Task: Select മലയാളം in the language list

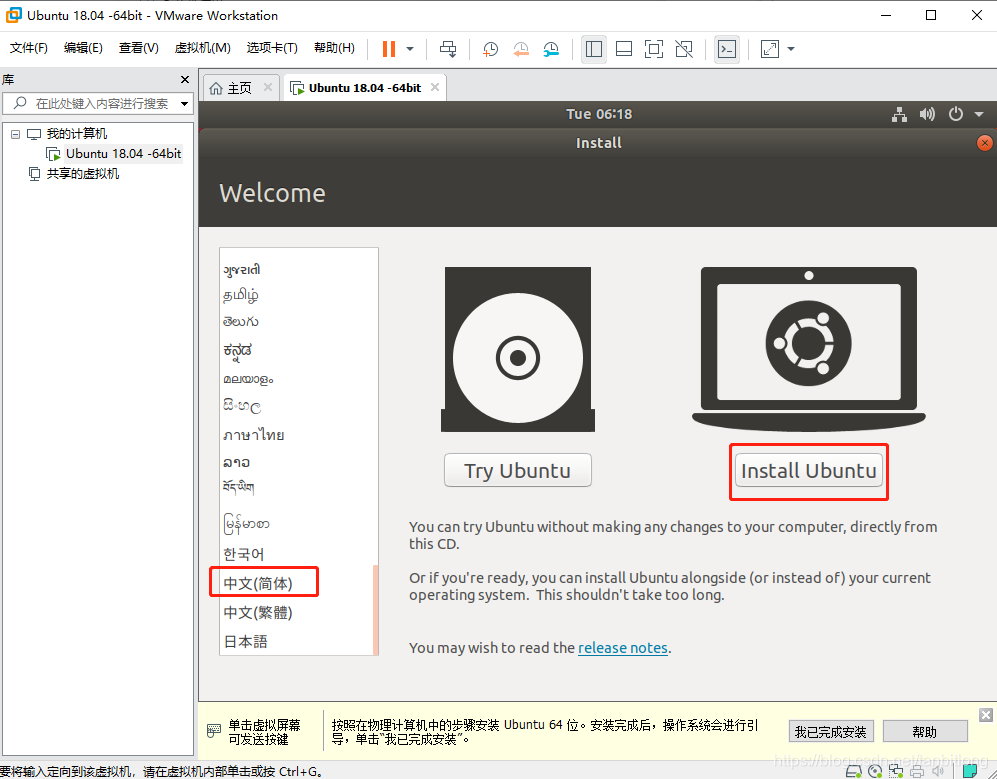Action: [248, 379]
